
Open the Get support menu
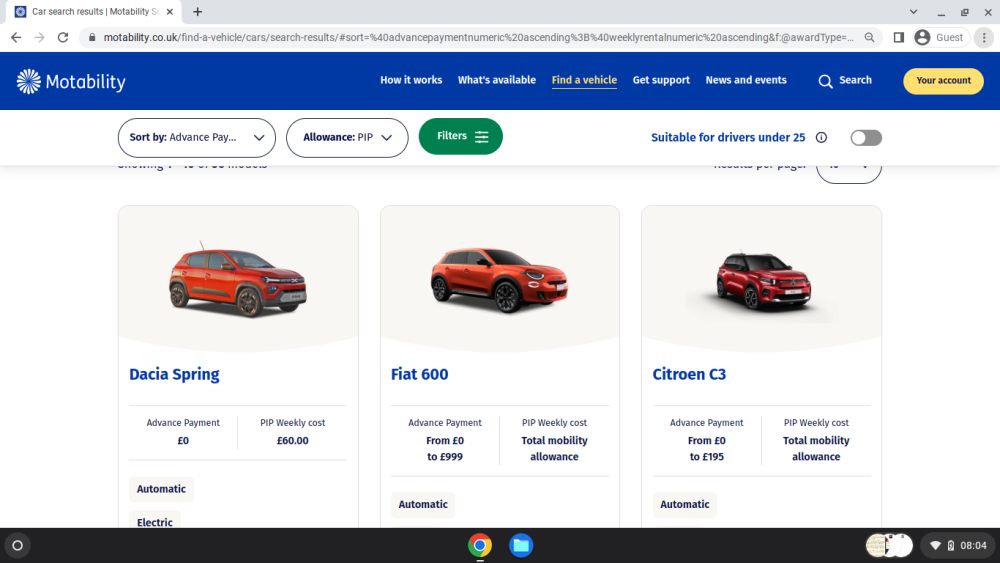(661, 80)
